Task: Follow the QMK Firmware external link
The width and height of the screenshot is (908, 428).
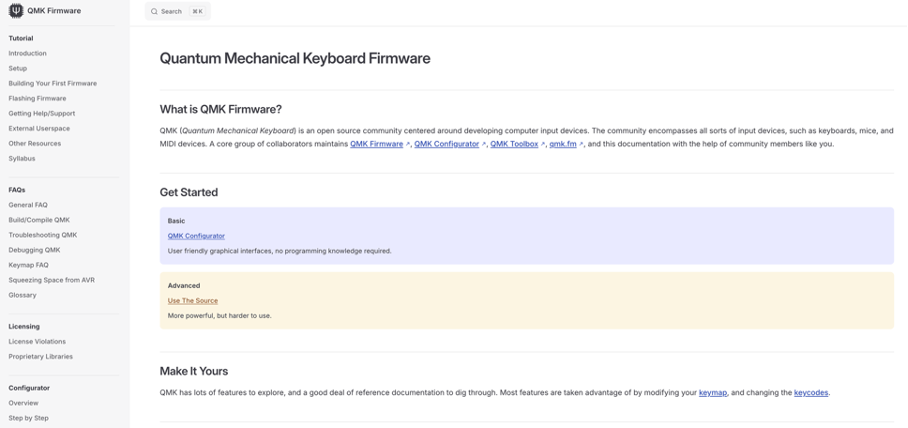Action: tap(377, 144)
